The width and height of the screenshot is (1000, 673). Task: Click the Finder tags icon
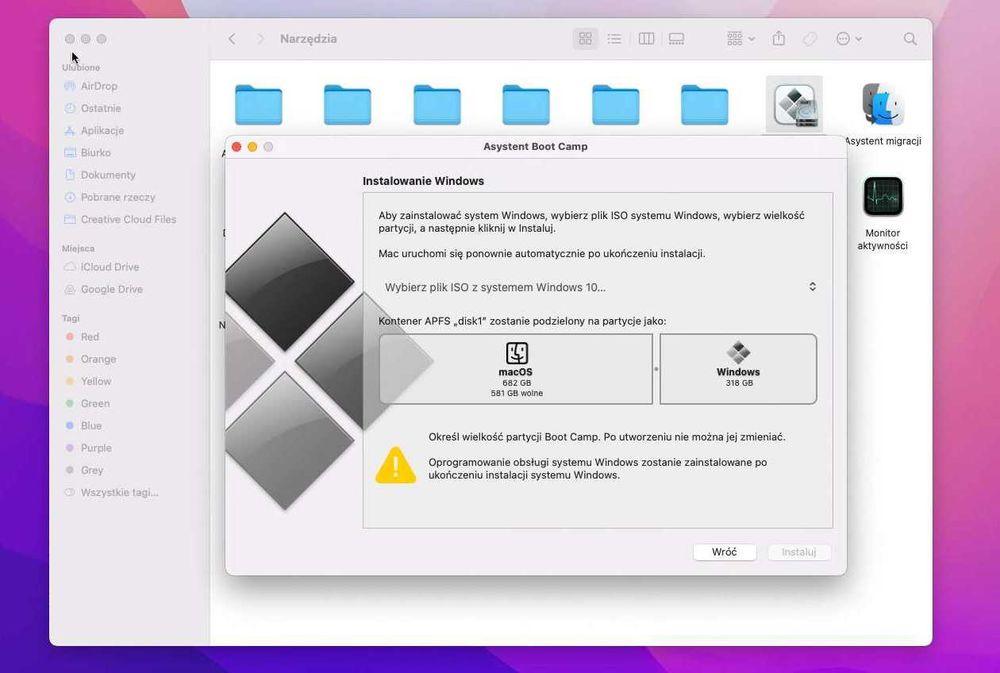click(x=810, y=39)
